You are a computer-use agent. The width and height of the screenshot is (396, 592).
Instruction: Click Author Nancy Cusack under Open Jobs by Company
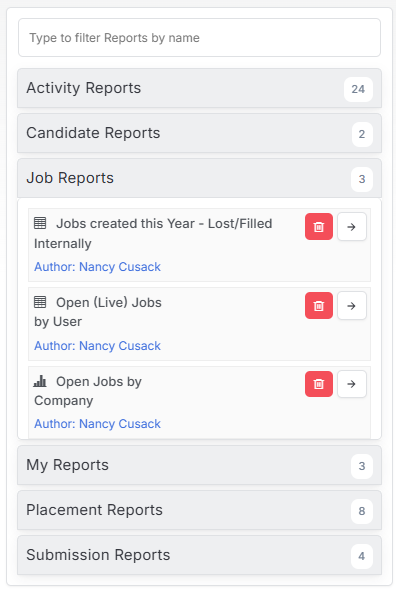[x=97, y=424]
